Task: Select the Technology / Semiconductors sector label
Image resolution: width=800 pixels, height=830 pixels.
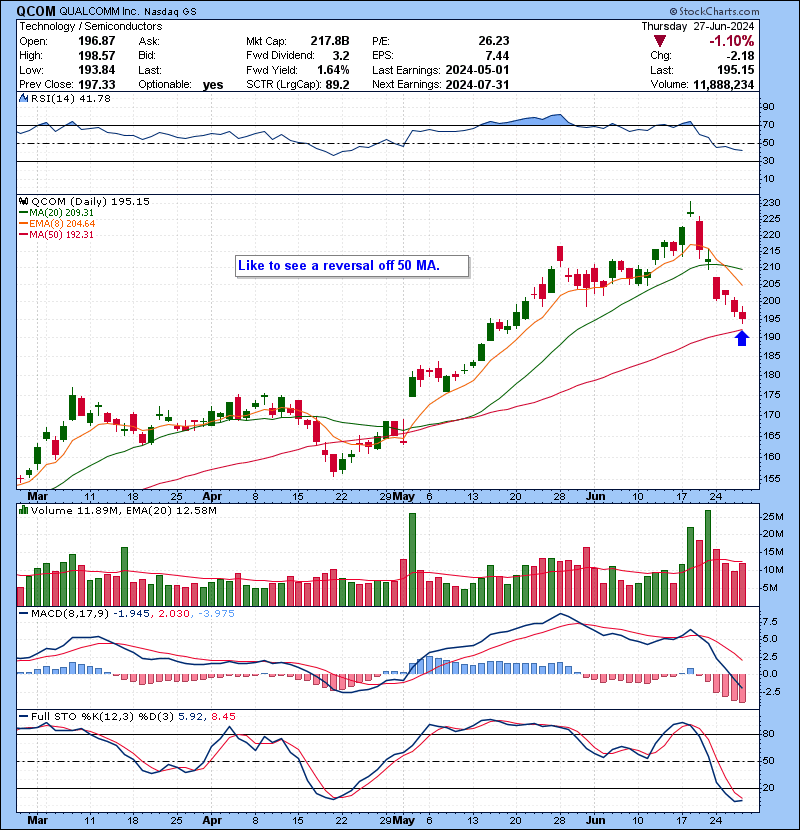Action: tap(91, 26)
